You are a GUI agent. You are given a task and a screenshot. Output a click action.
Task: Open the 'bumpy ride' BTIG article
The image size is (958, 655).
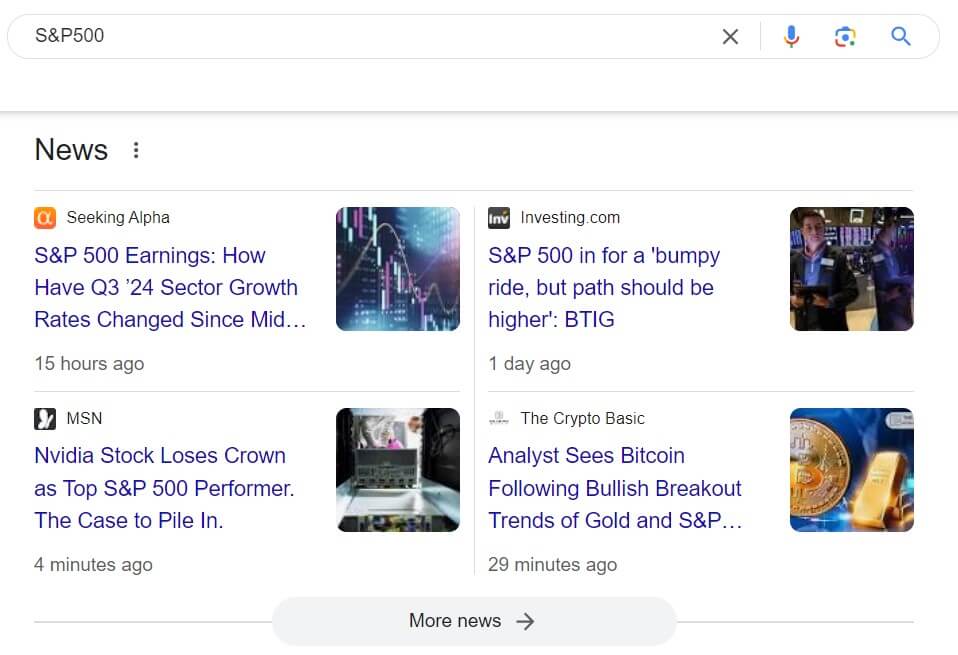click(x=603, y=288)
